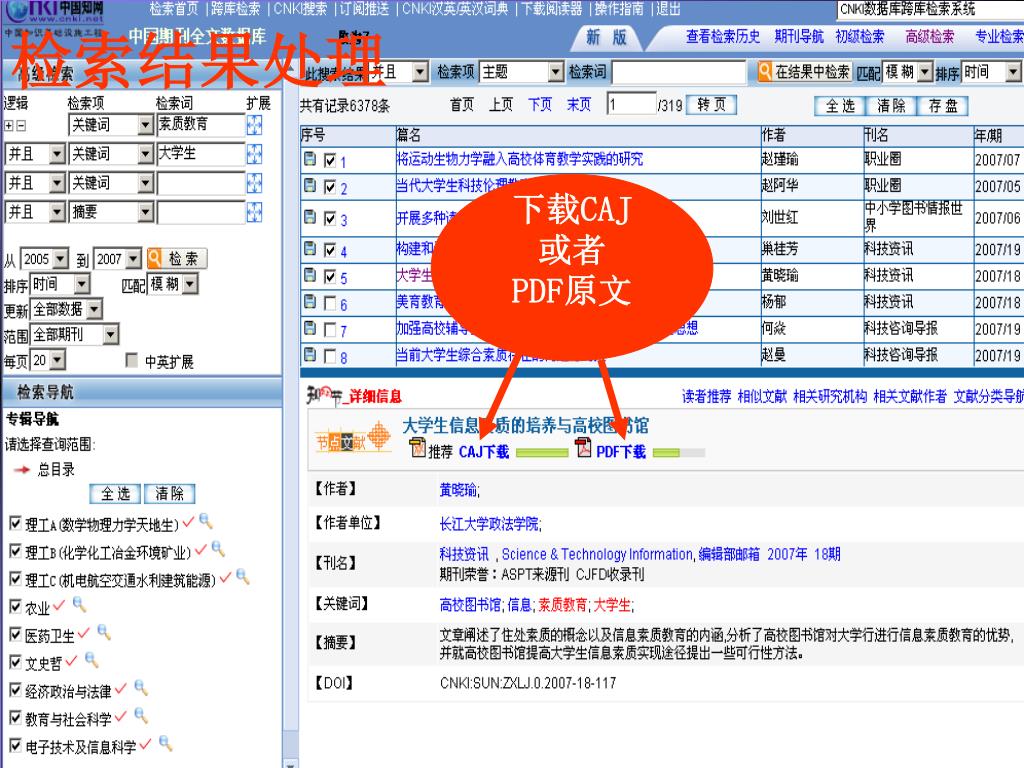This screenshot has height=768, width=1024.
Task: Click the expand icon beside 大学生 keyword field
Action: (254, 153)
